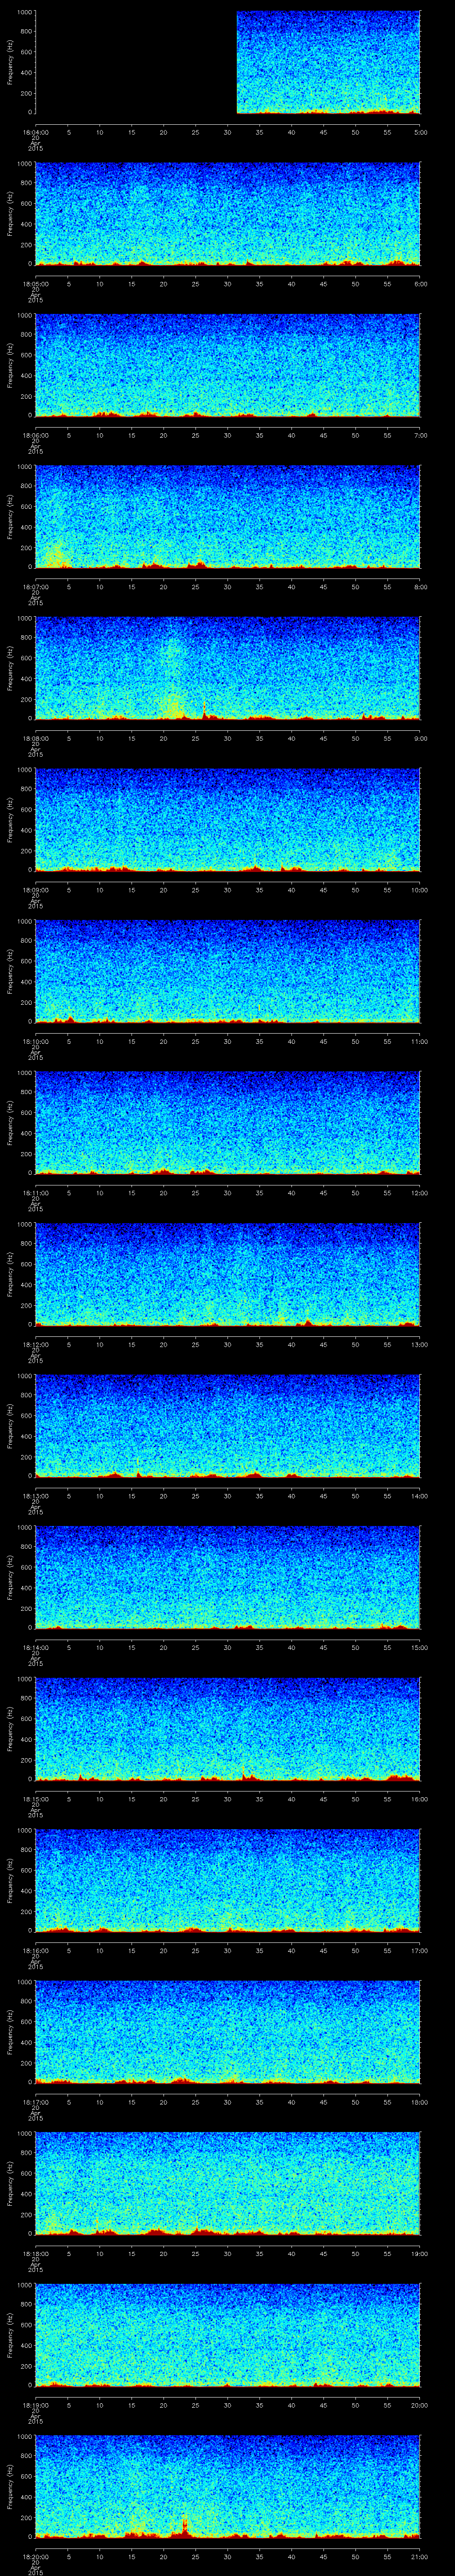Click the spectrogram panel starting at 18:20:00
The width and height of the screenshot is (455, 2576).
point(228,2486)
